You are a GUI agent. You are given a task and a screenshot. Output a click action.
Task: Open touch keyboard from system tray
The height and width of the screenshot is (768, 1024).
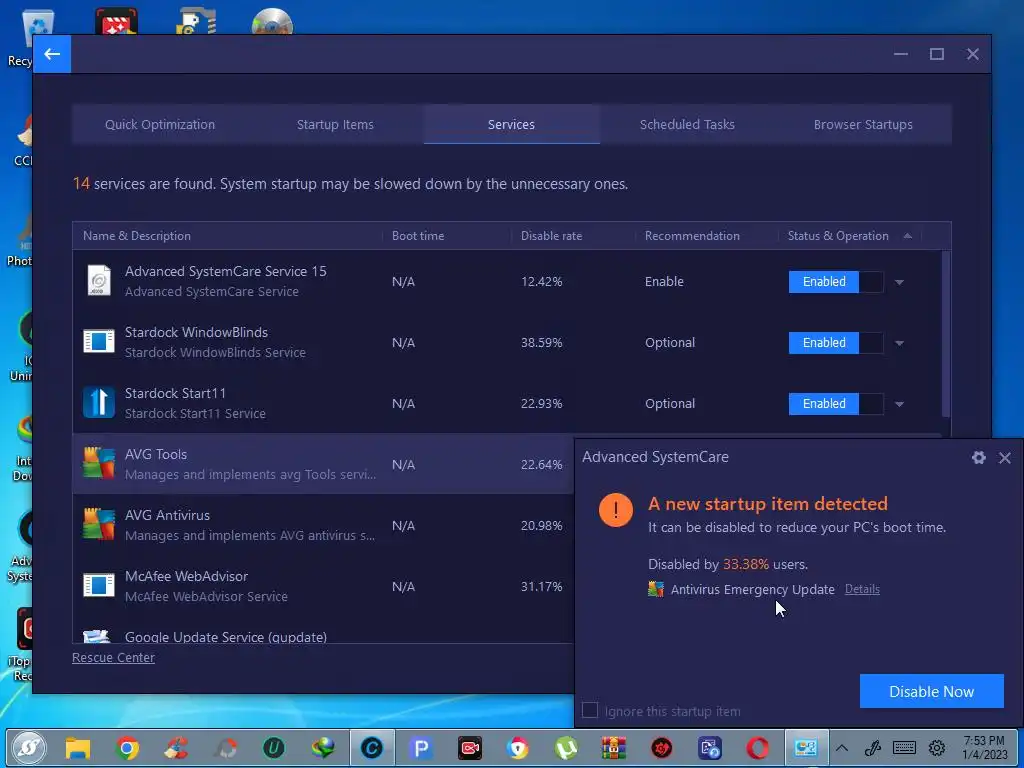click(904, 748)
